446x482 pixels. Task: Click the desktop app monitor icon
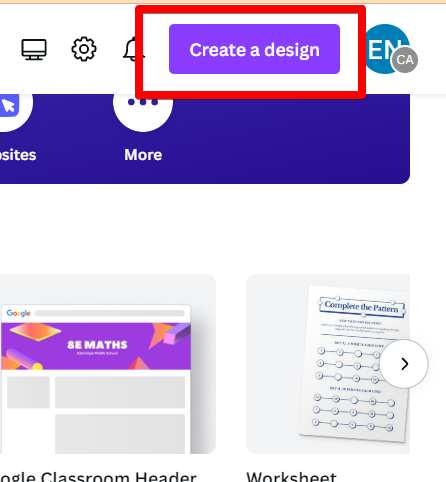34,50
